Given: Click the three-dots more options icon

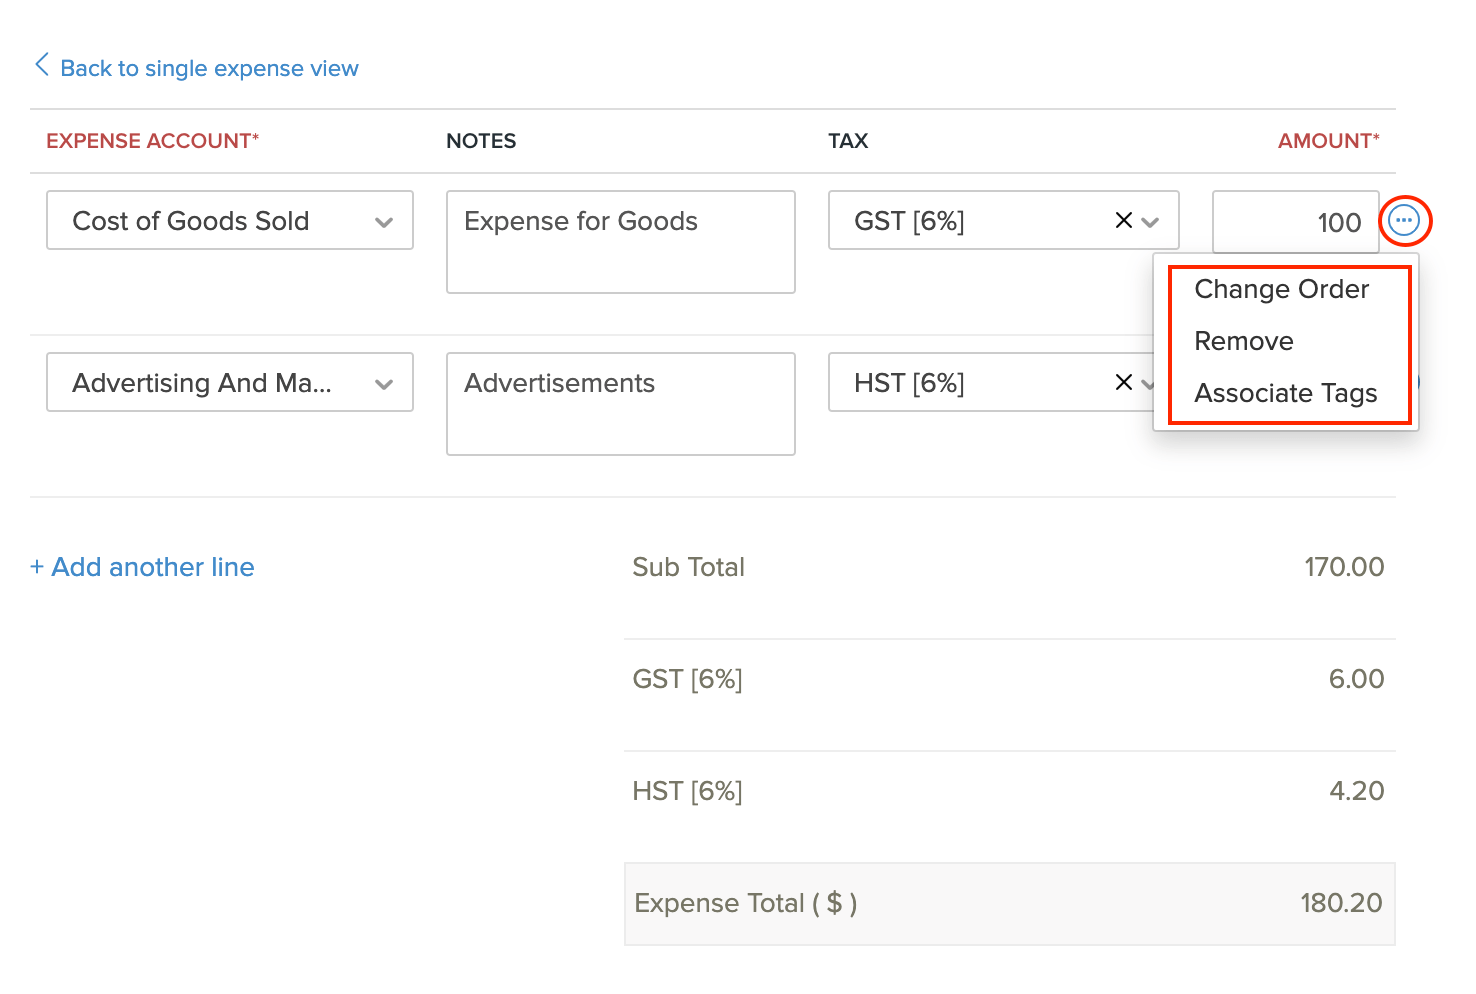Looking at the screenshot, I should [x=1404, y=220].
